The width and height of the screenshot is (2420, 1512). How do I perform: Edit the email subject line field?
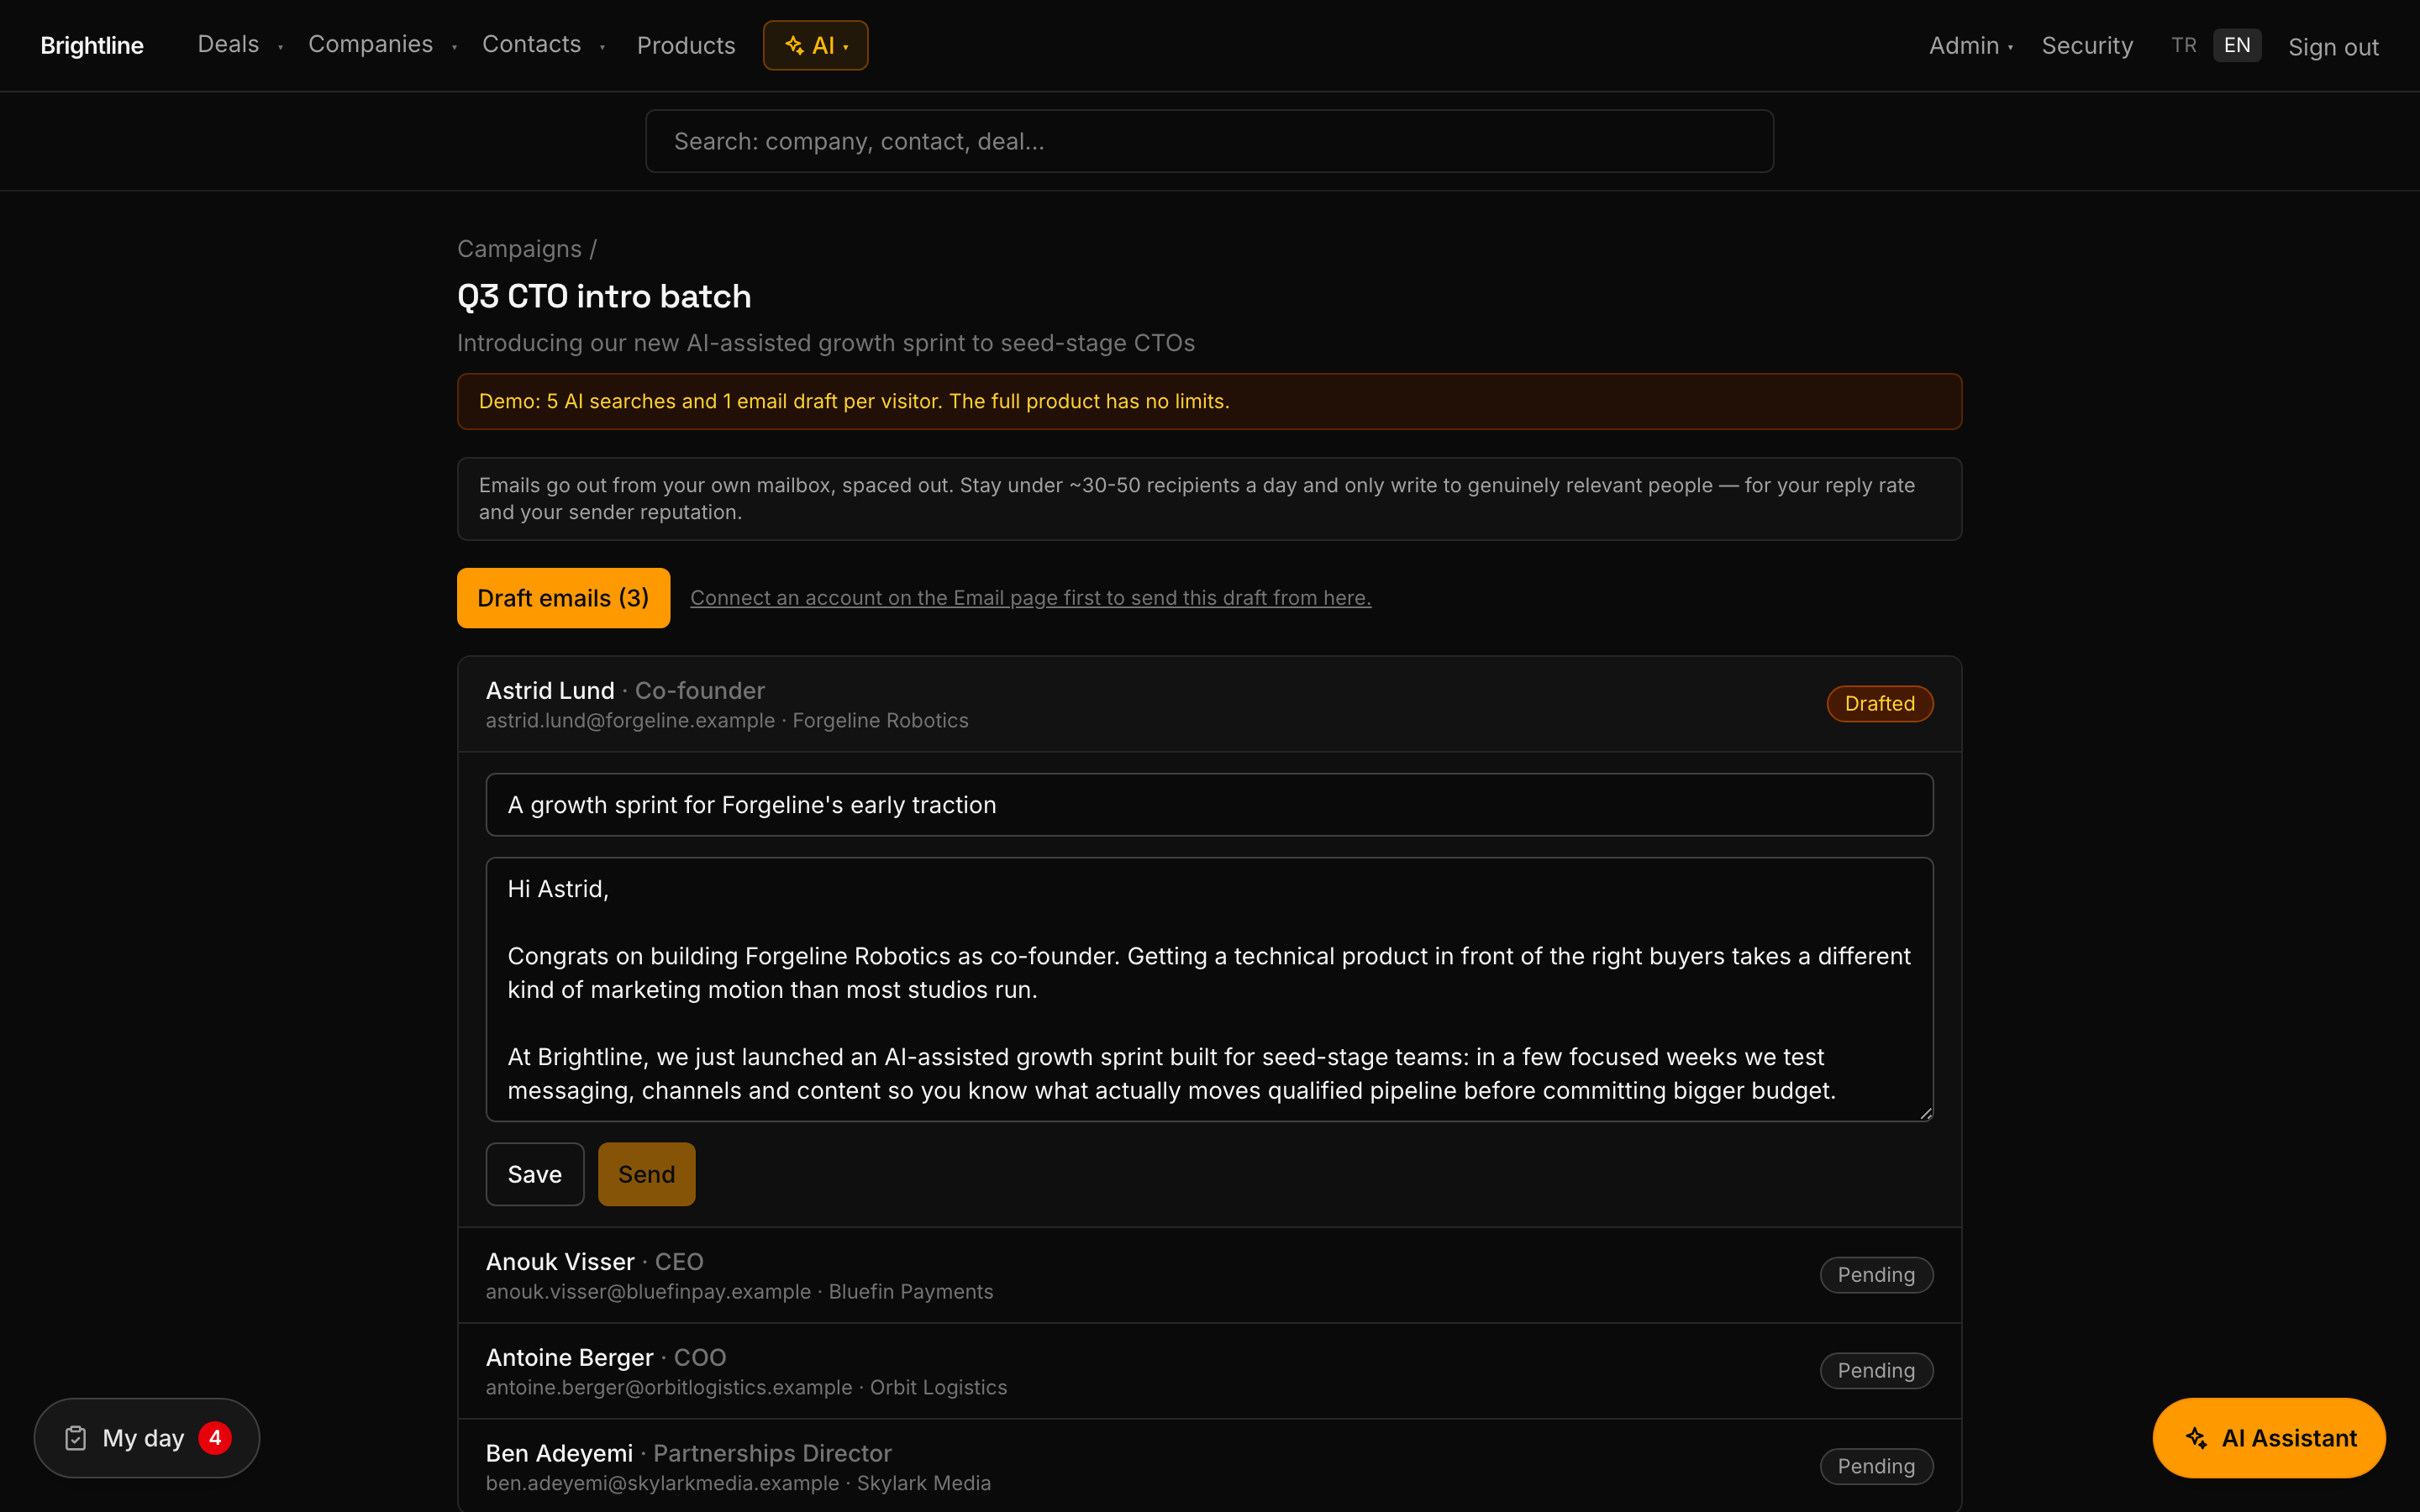click(x=1209, y=805)
